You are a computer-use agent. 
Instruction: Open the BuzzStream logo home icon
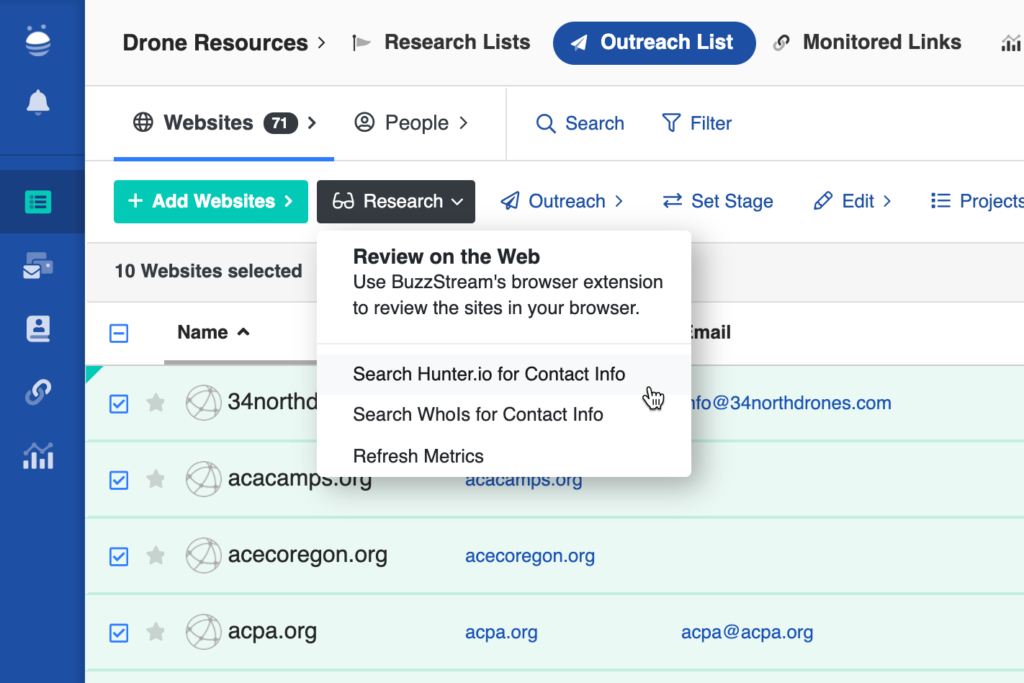tap(38, 41)
